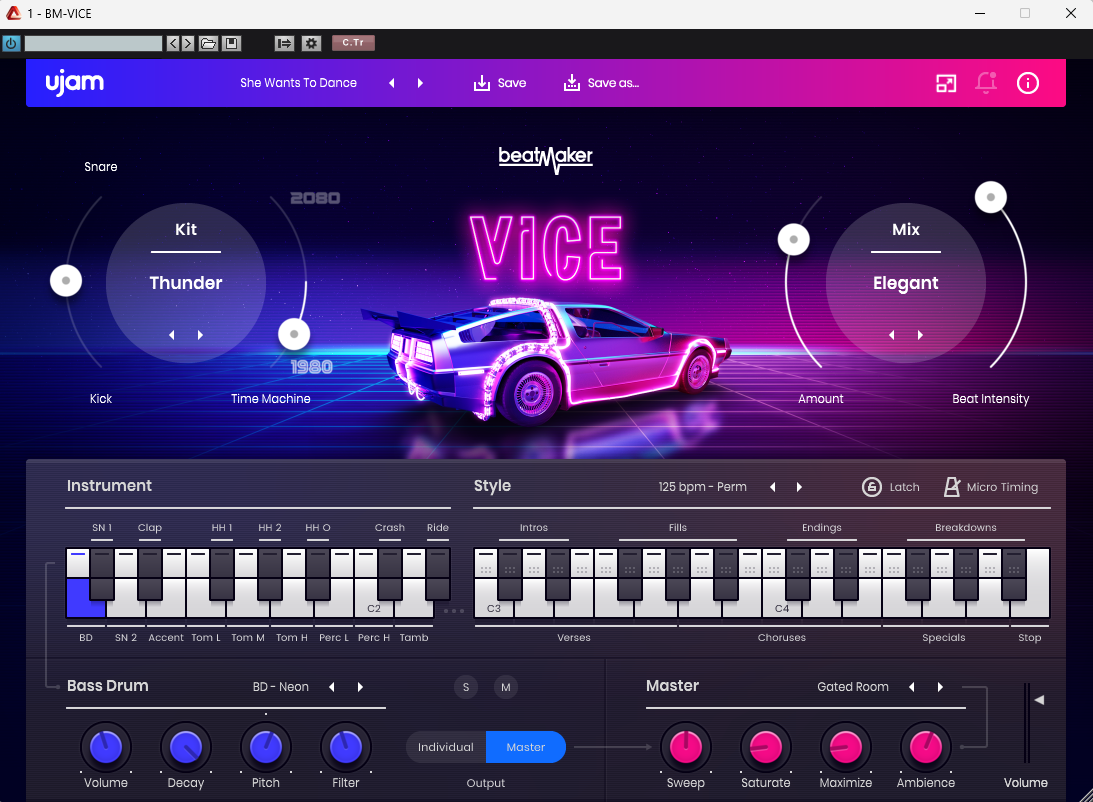
Task: Select next Bass Drum sound
Action: pos(360,687)
